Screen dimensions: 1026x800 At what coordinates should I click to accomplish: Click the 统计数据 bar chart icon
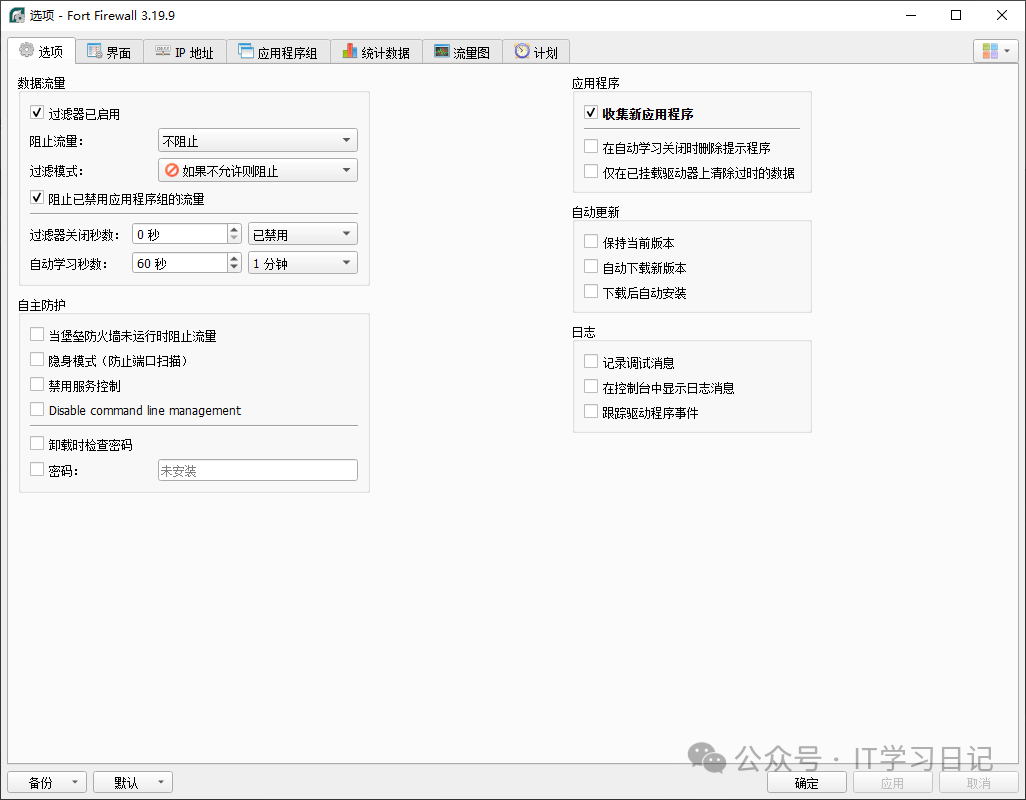350,52
